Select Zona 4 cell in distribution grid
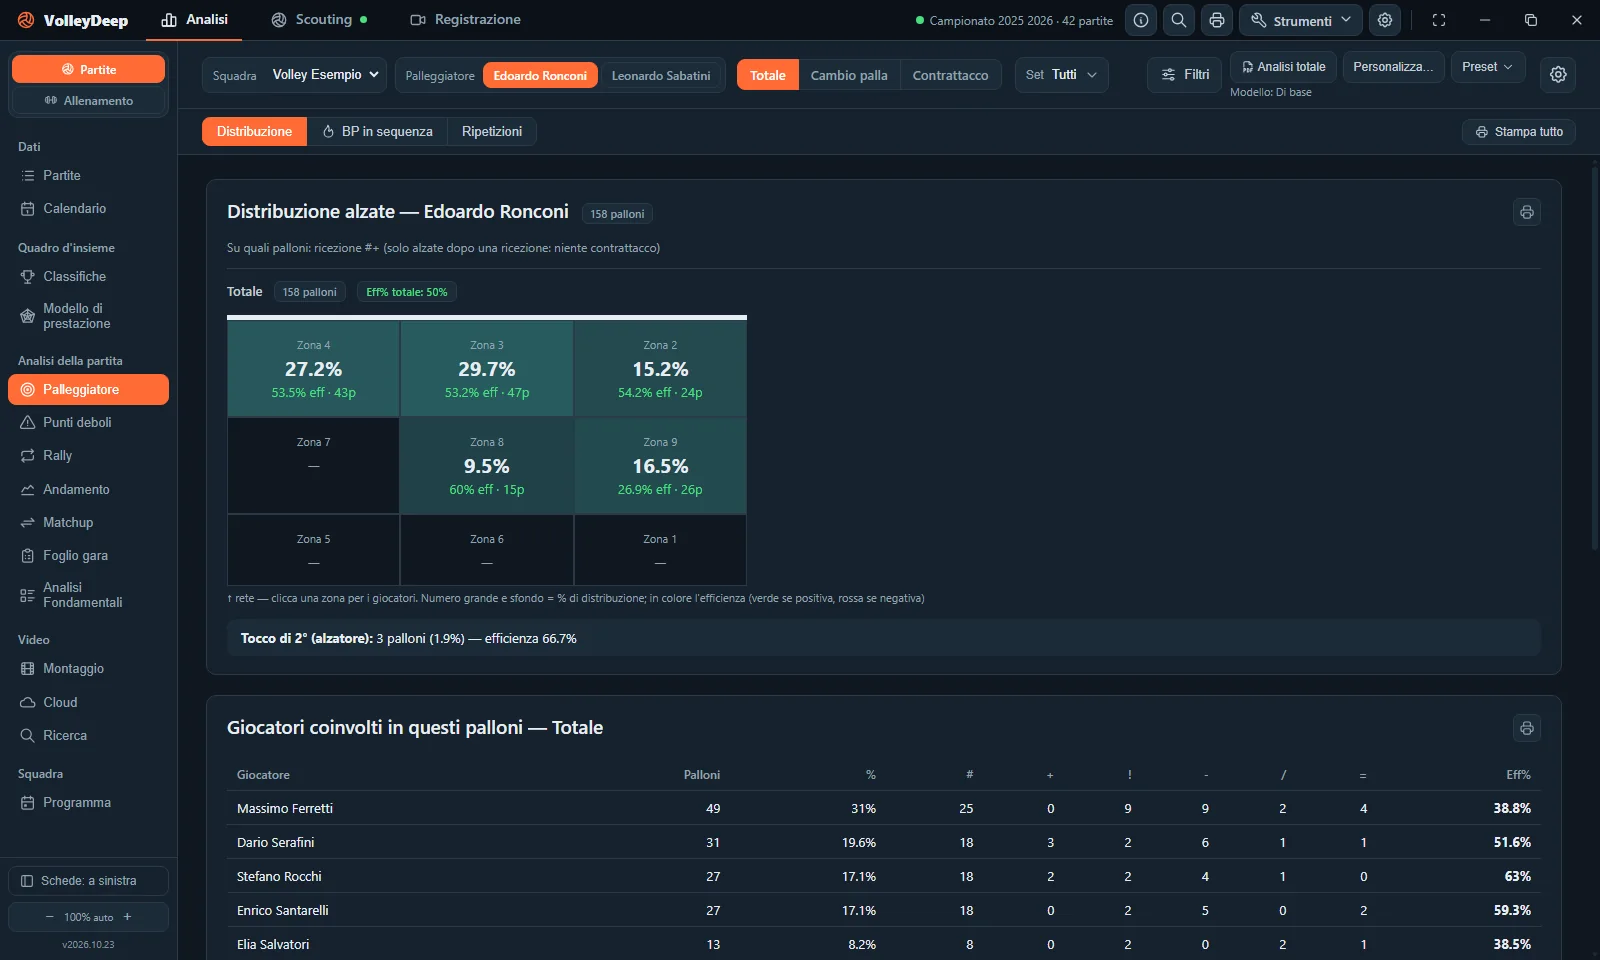 point(313,369)
